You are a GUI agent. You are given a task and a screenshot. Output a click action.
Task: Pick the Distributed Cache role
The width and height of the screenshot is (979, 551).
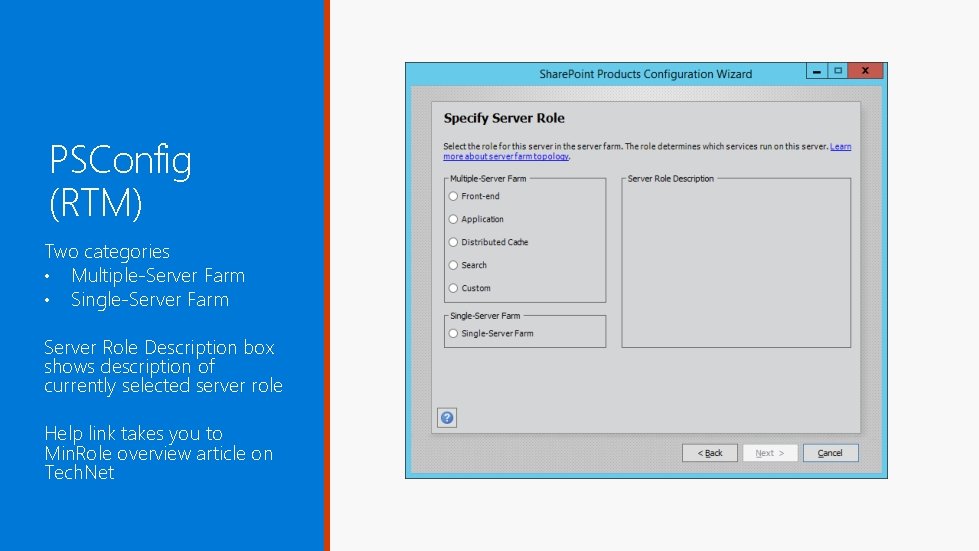453,242
